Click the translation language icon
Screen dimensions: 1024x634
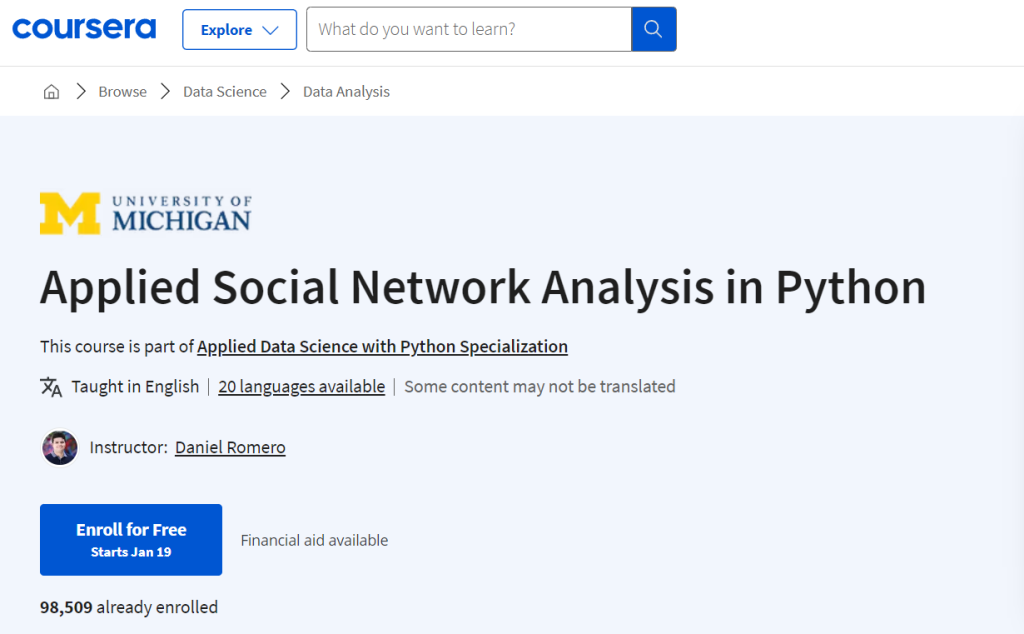tap(47, 386)
